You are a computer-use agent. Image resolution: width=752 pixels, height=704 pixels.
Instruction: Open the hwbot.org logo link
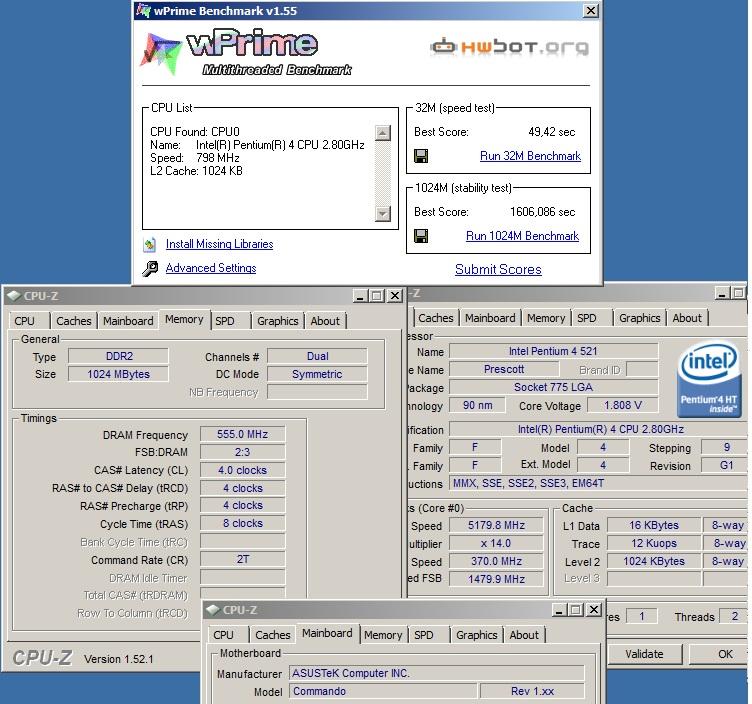pyautogui.click(x=509, y=47)
